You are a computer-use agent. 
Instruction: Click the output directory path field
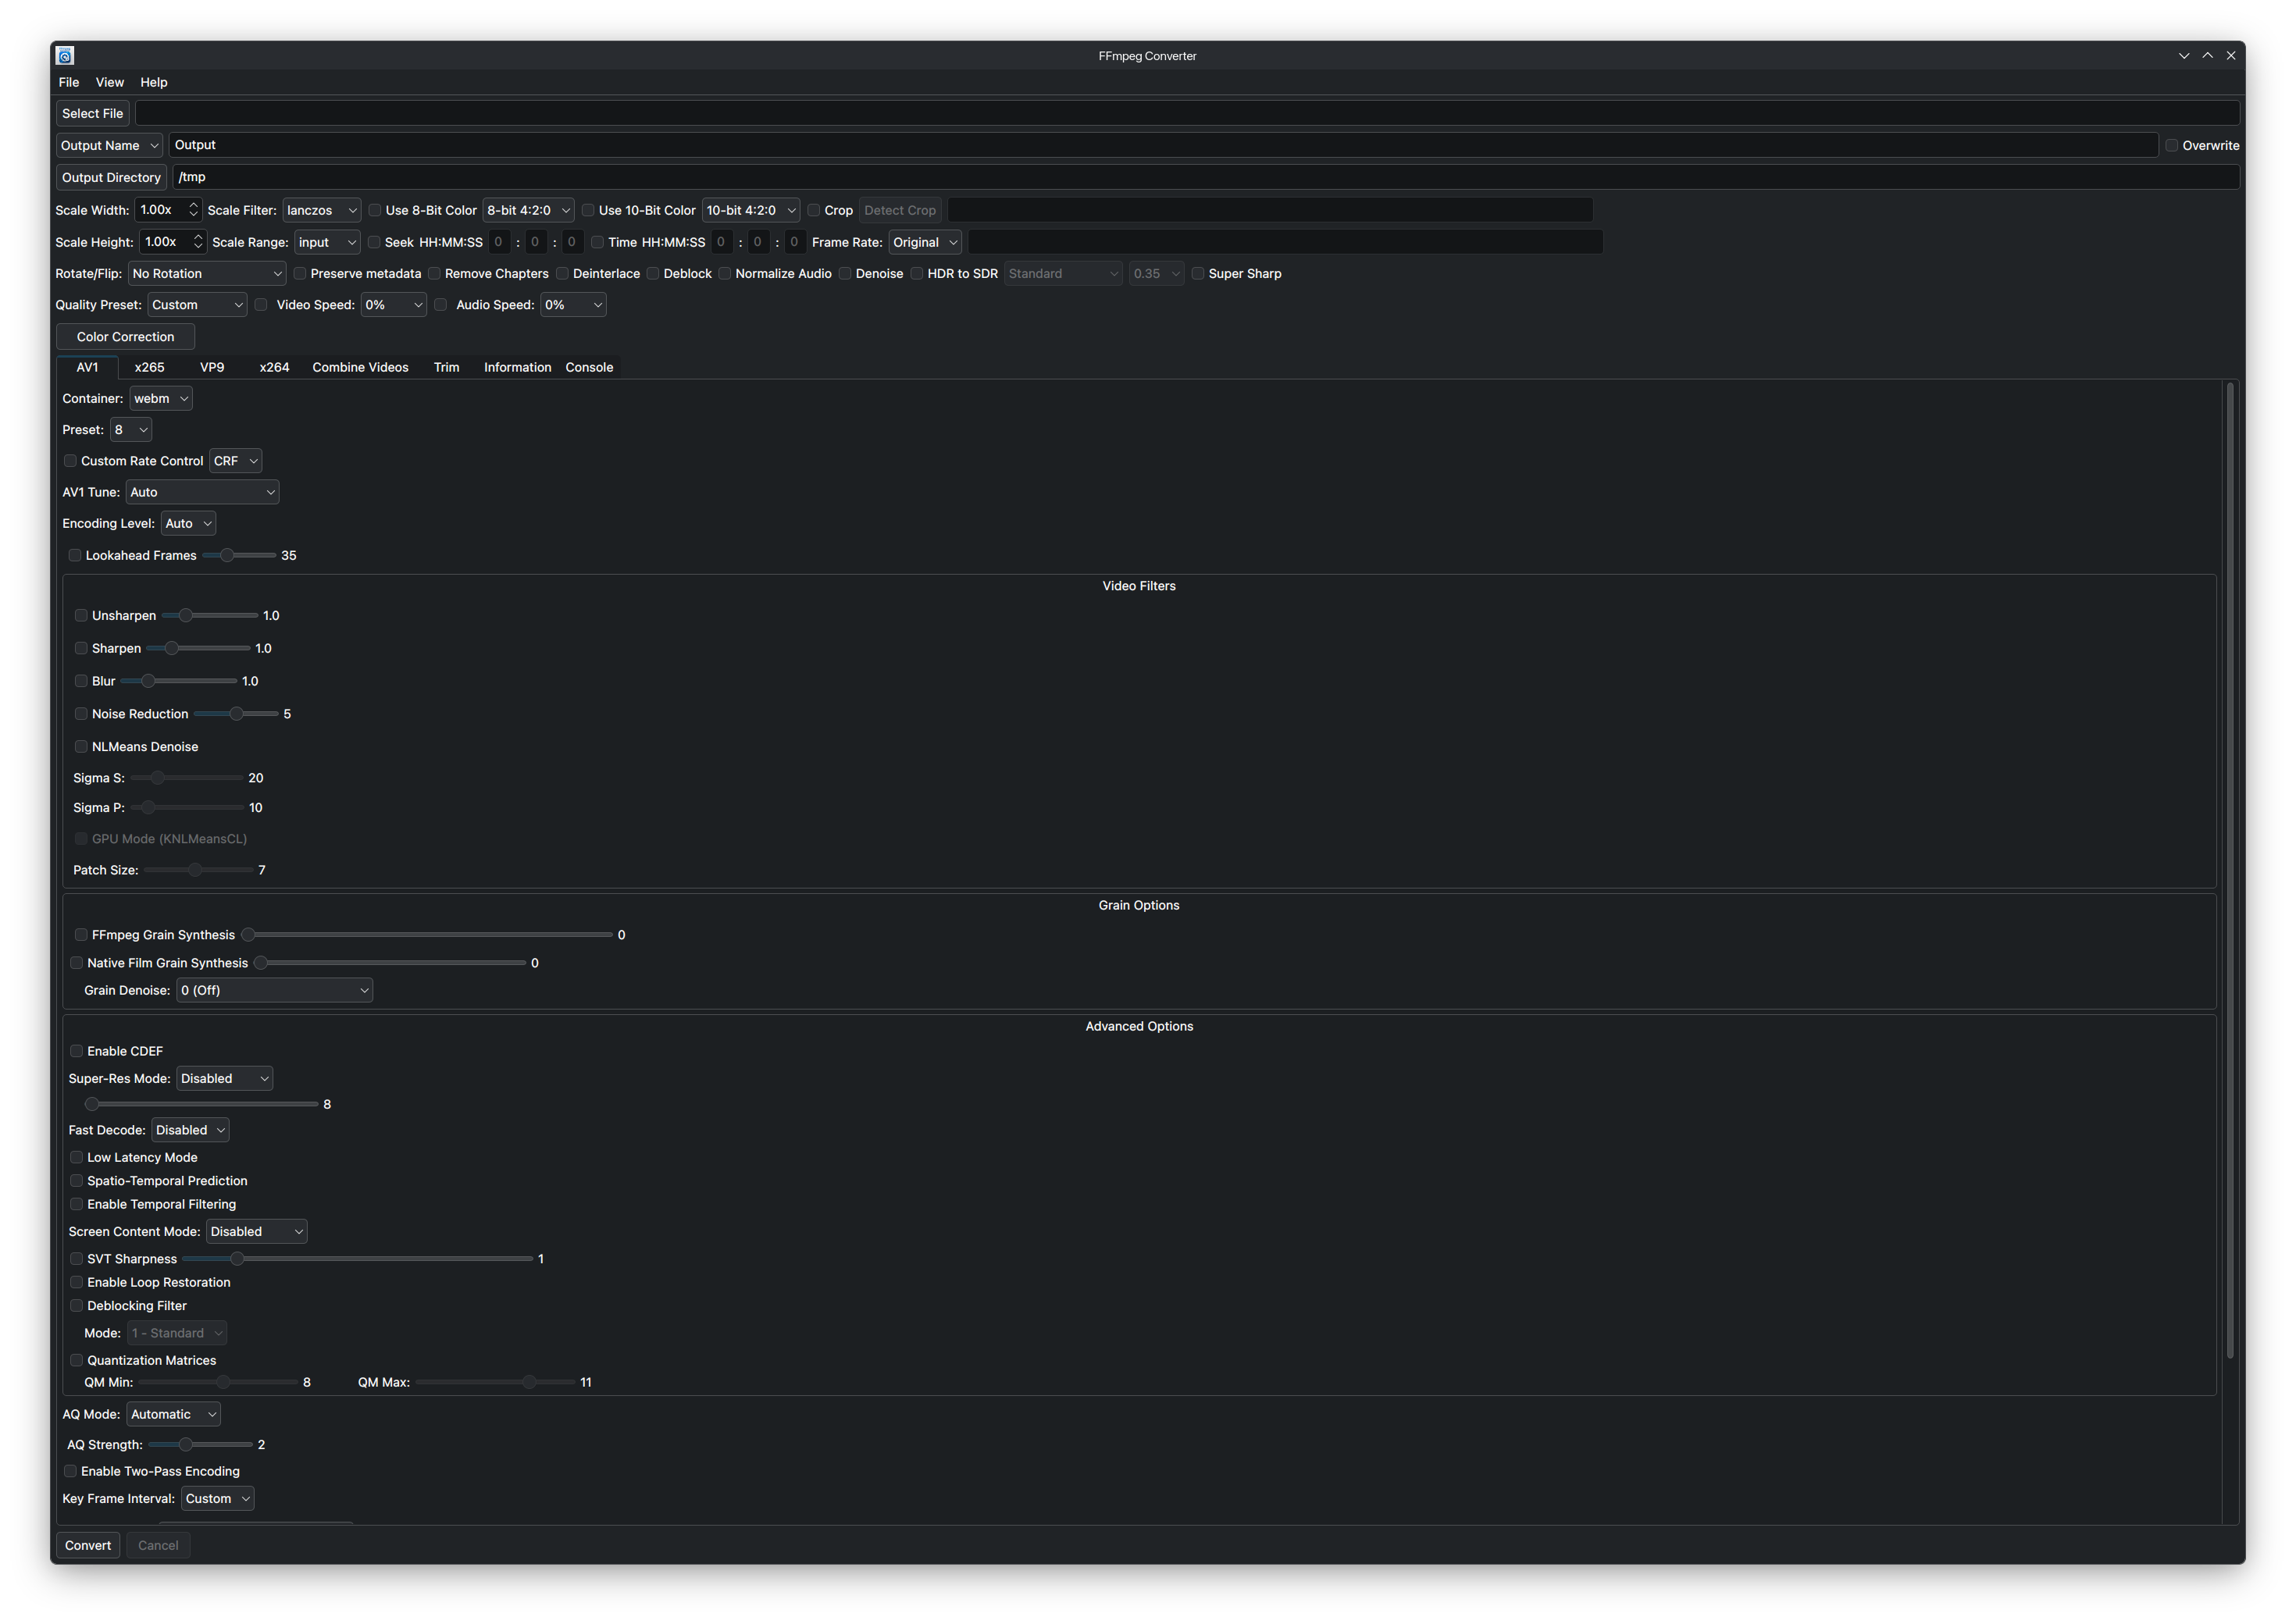pyautogui.click(x=1207, y=177)
